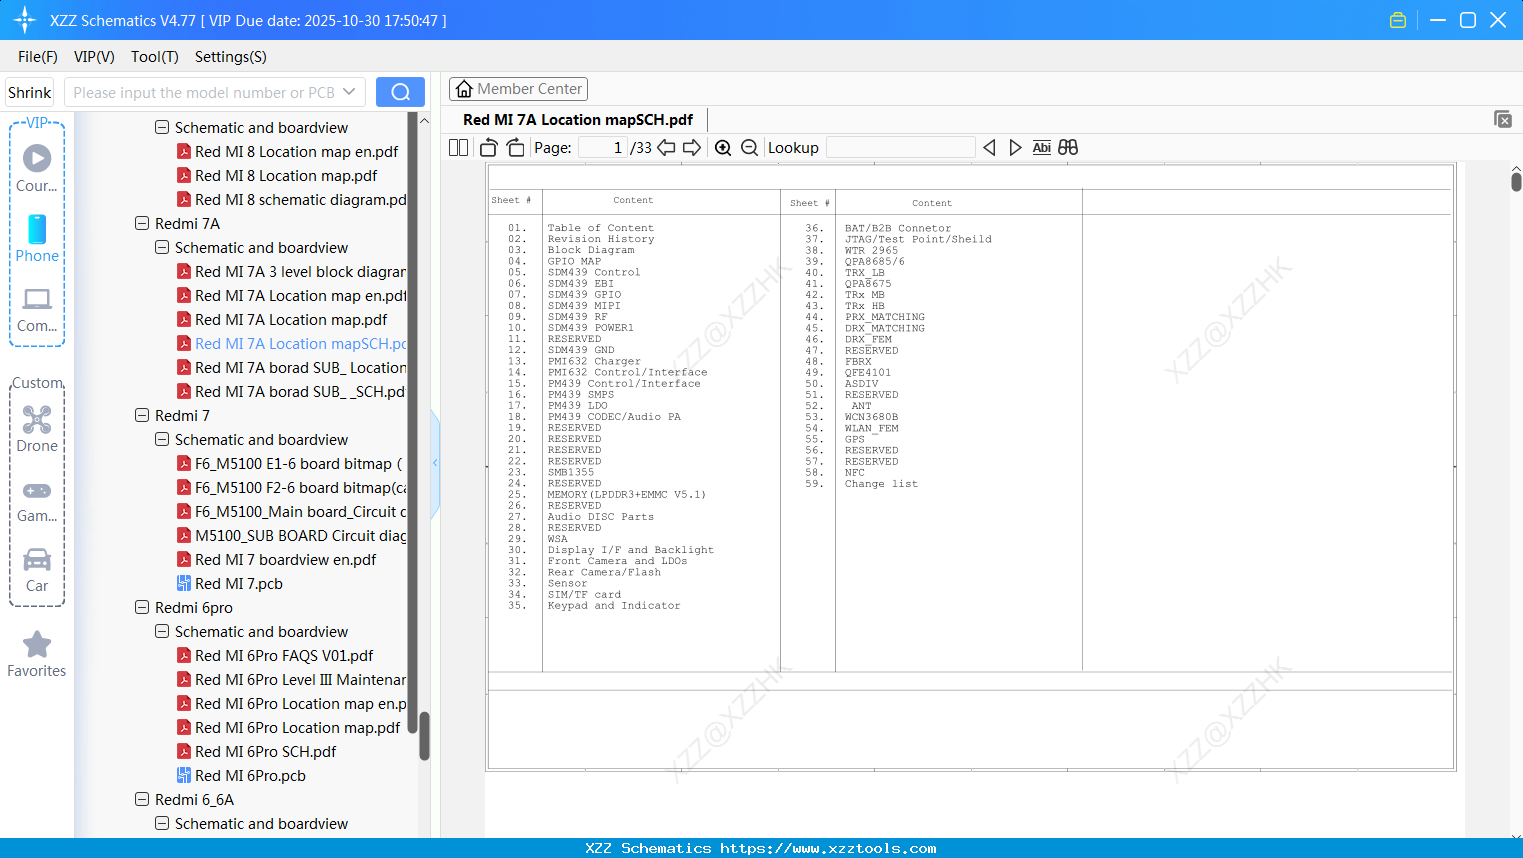
Task: Click the XZZ Schematics app logo
Action: click(25, 20)
